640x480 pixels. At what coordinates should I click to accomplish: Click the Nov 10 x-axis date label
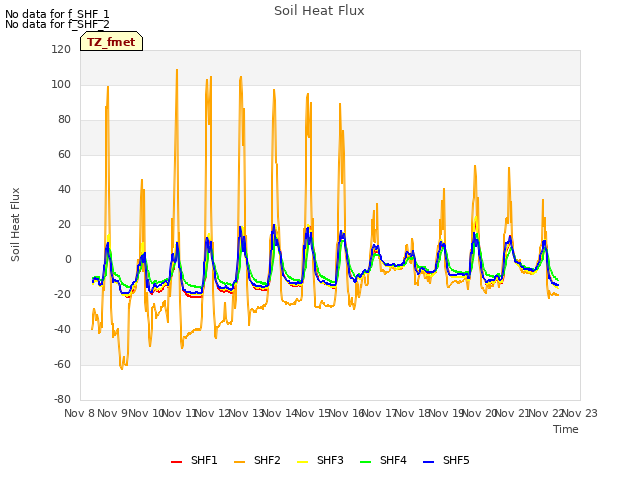146,413
